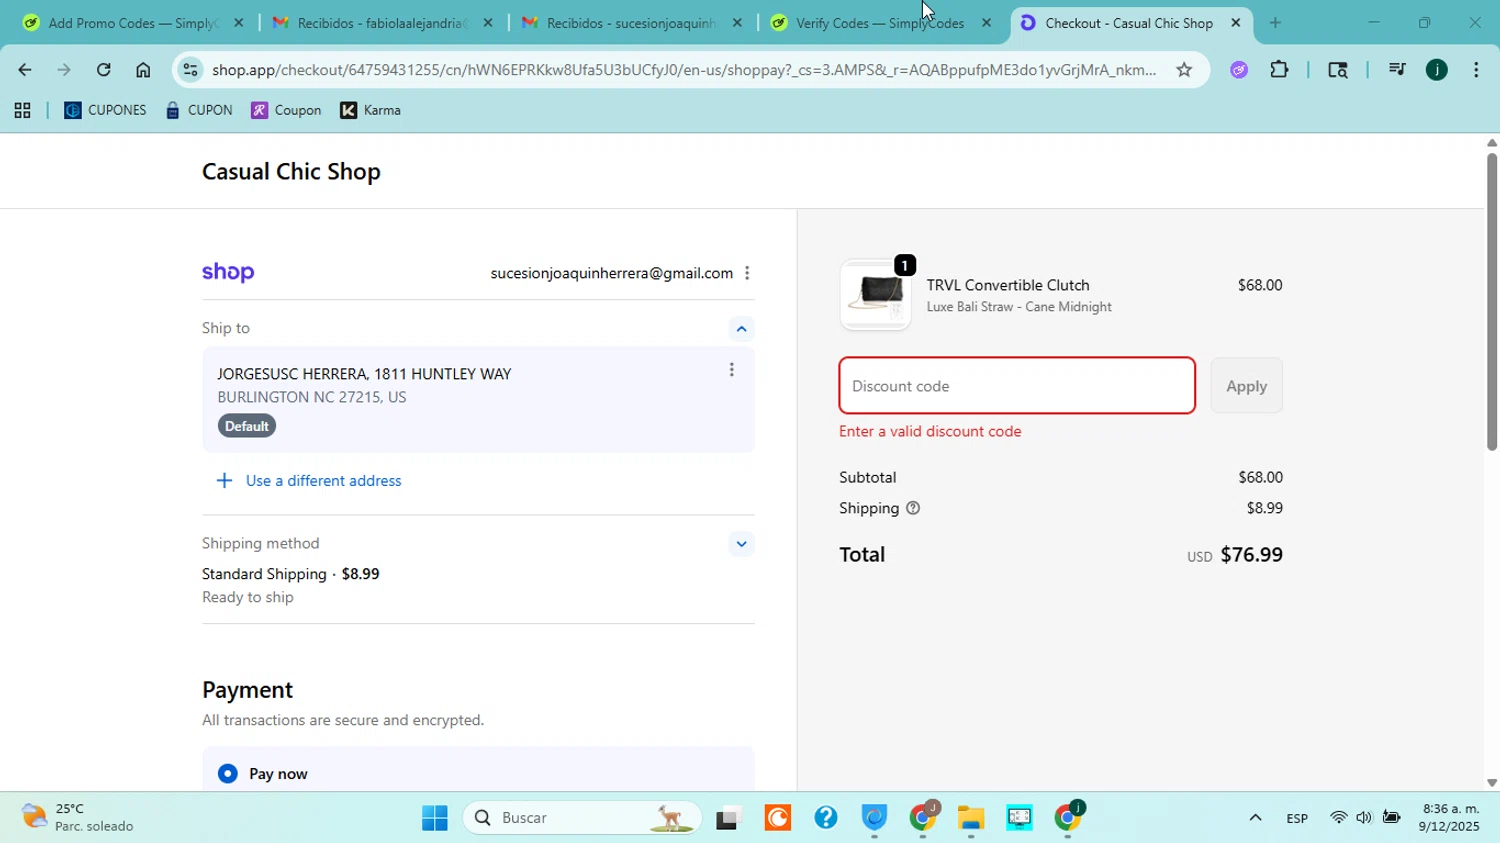Open File Explorer from taskbar
The image size is (1500, 843).
970,818
